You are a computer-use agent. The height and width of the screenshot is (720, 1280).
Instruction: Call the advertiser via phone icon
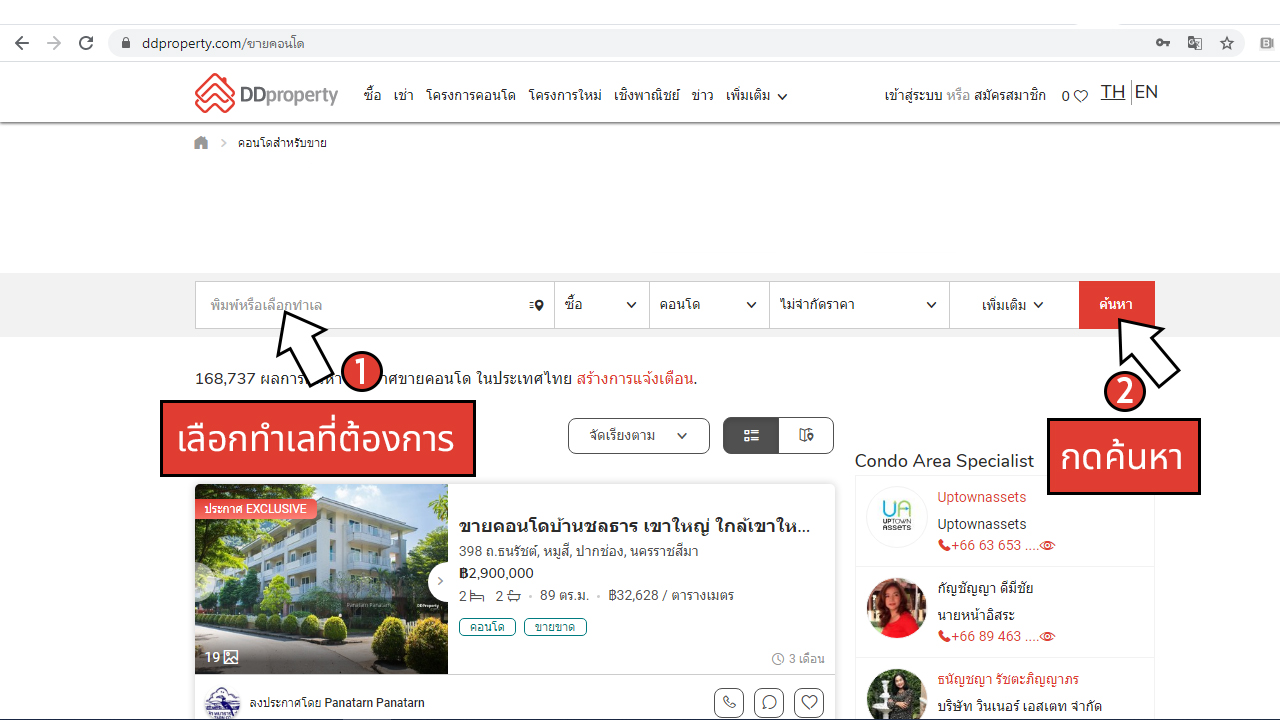tap(729, 703)
